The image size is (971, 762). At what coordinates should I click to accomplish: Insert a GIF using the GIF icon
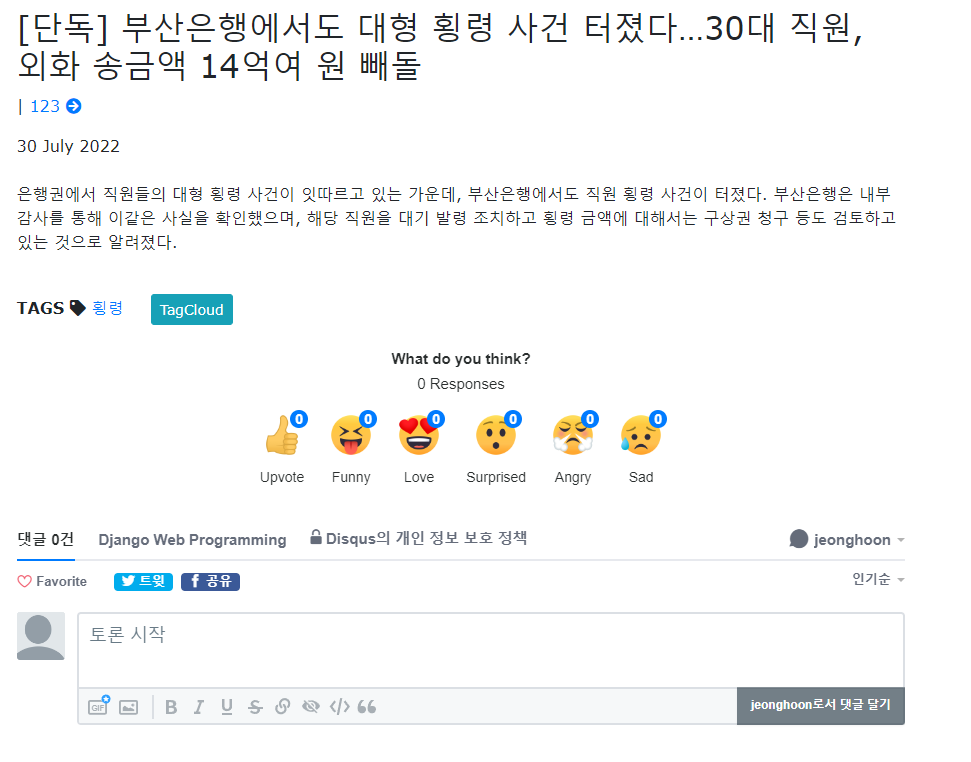point(98,706)
